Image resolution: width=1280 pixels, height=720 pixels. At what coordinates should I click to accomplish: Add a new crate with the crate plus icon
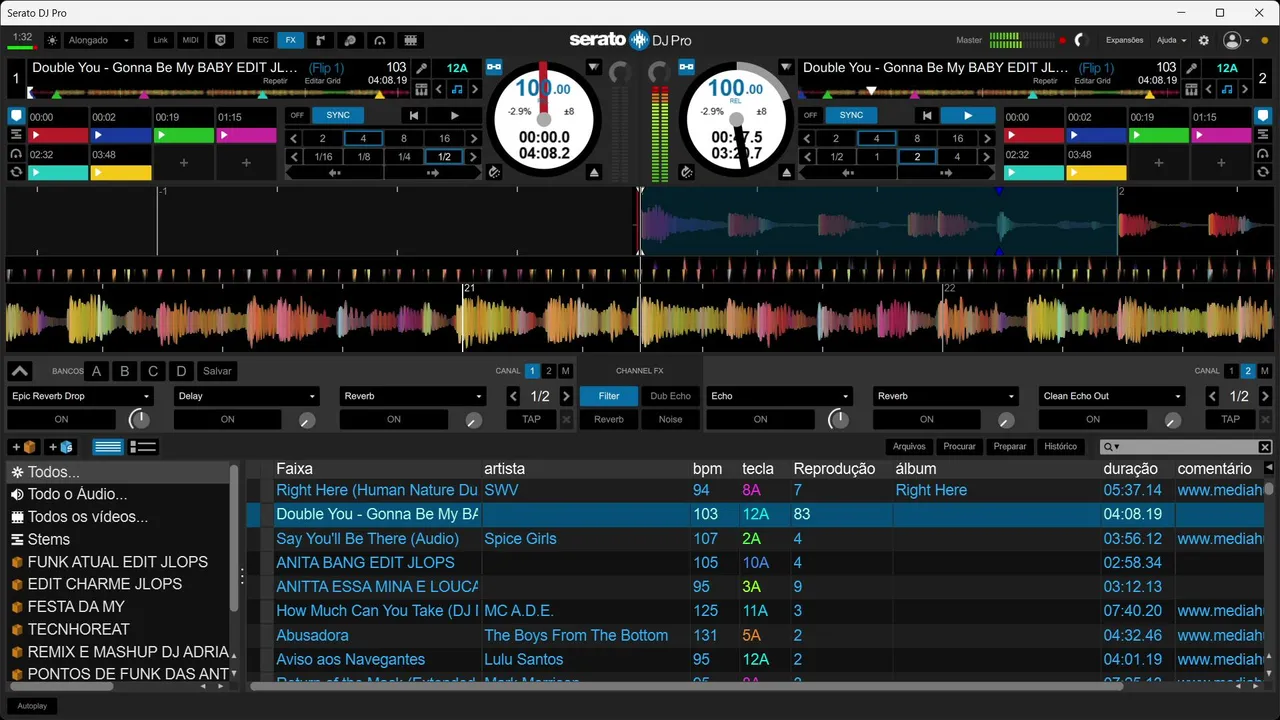[23, 447]
